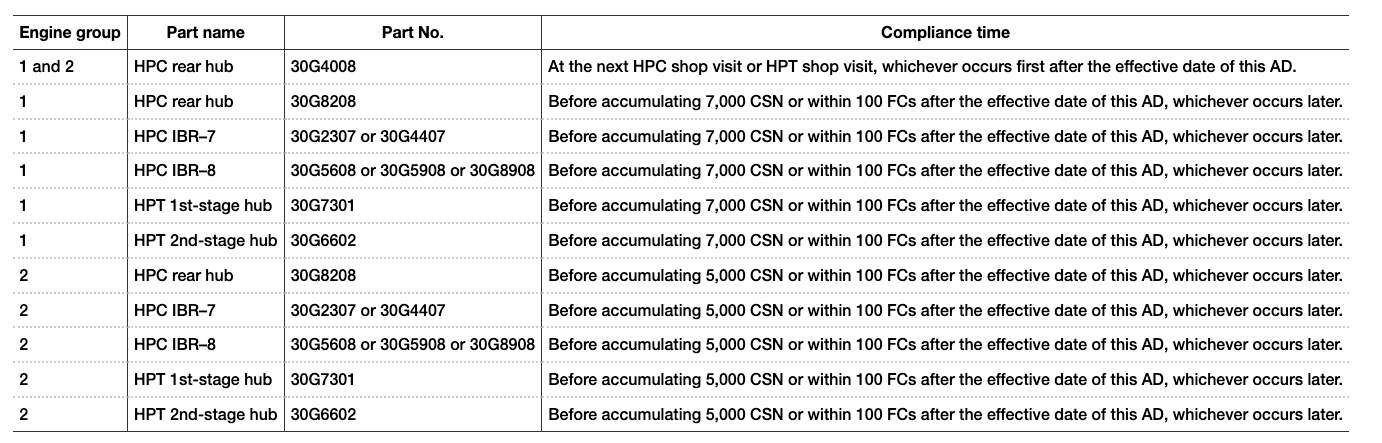Click the Engine group column header
Viewport: 1382px width, 443px height.
(x=70, y=33)
